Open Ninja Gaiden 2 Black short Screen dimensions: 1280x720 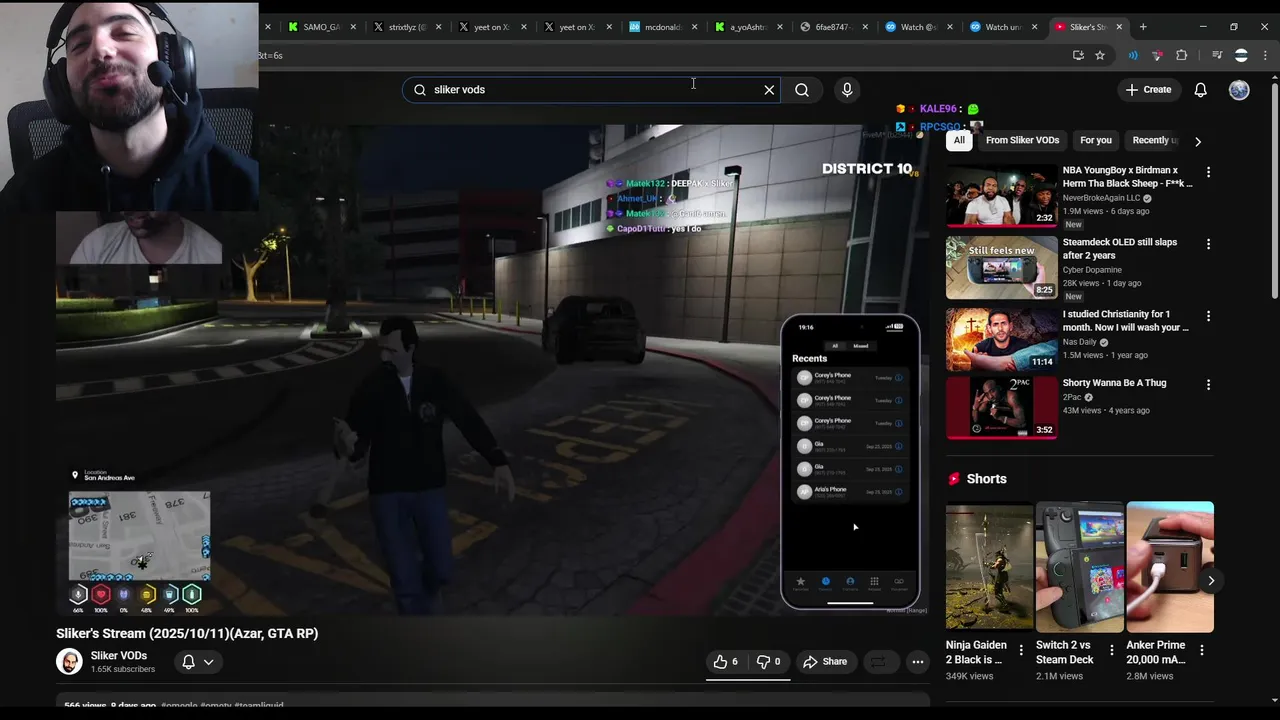(x=989, y=567)
